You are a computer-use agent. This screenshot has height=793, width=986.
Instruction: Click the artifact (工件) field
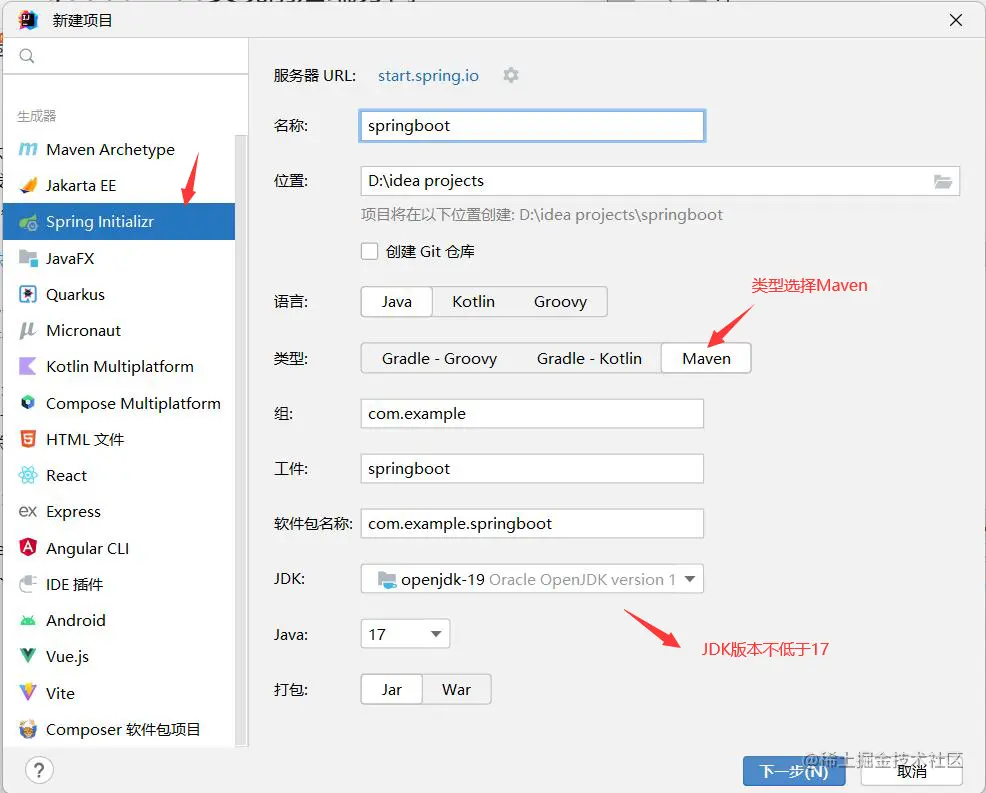(532, 469)
